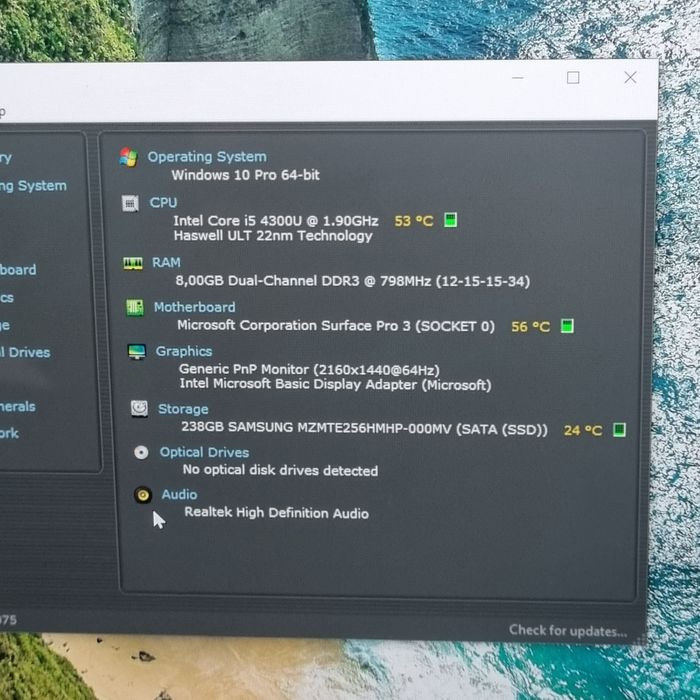
Task: Click Microsoft Corporation Surface Pro 3 text
Action: click(x=336, y=325)
